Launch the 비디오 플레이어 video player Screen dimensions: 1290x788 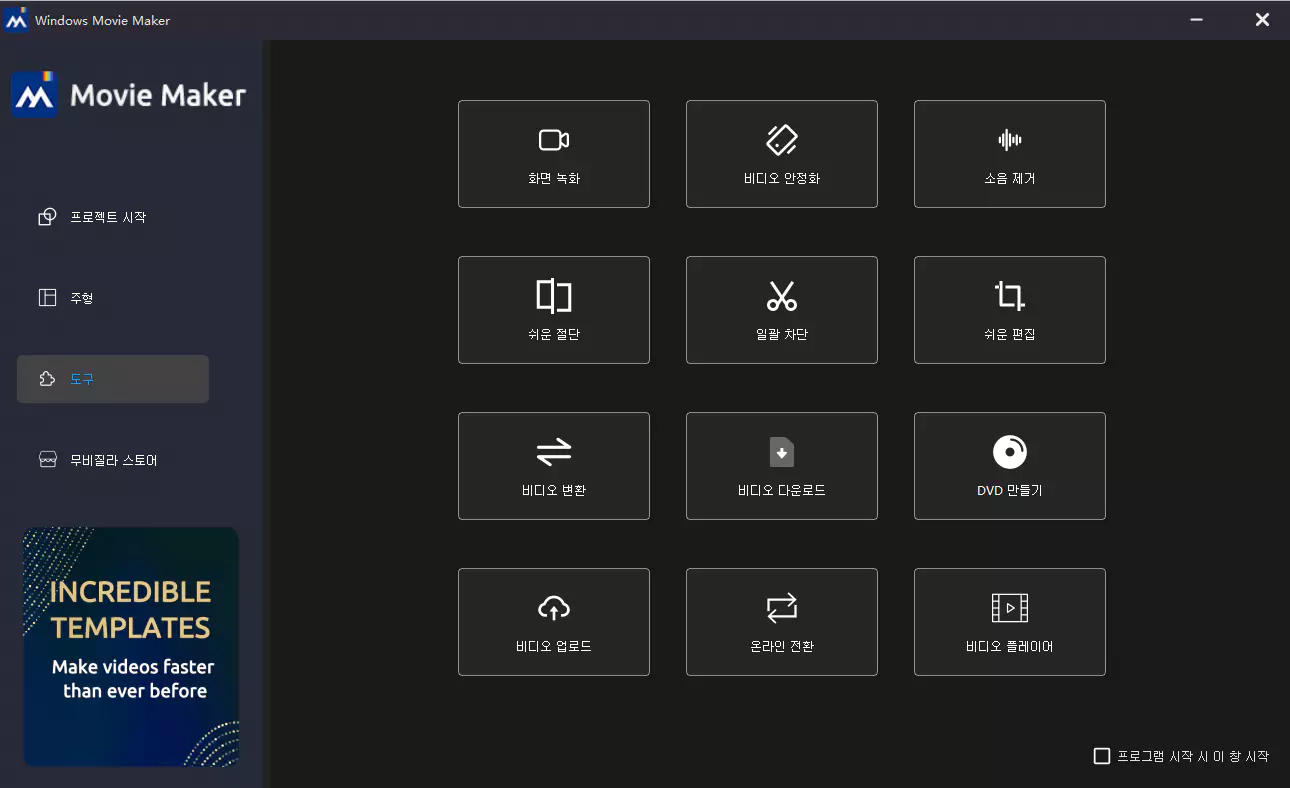coord(1010,622)
